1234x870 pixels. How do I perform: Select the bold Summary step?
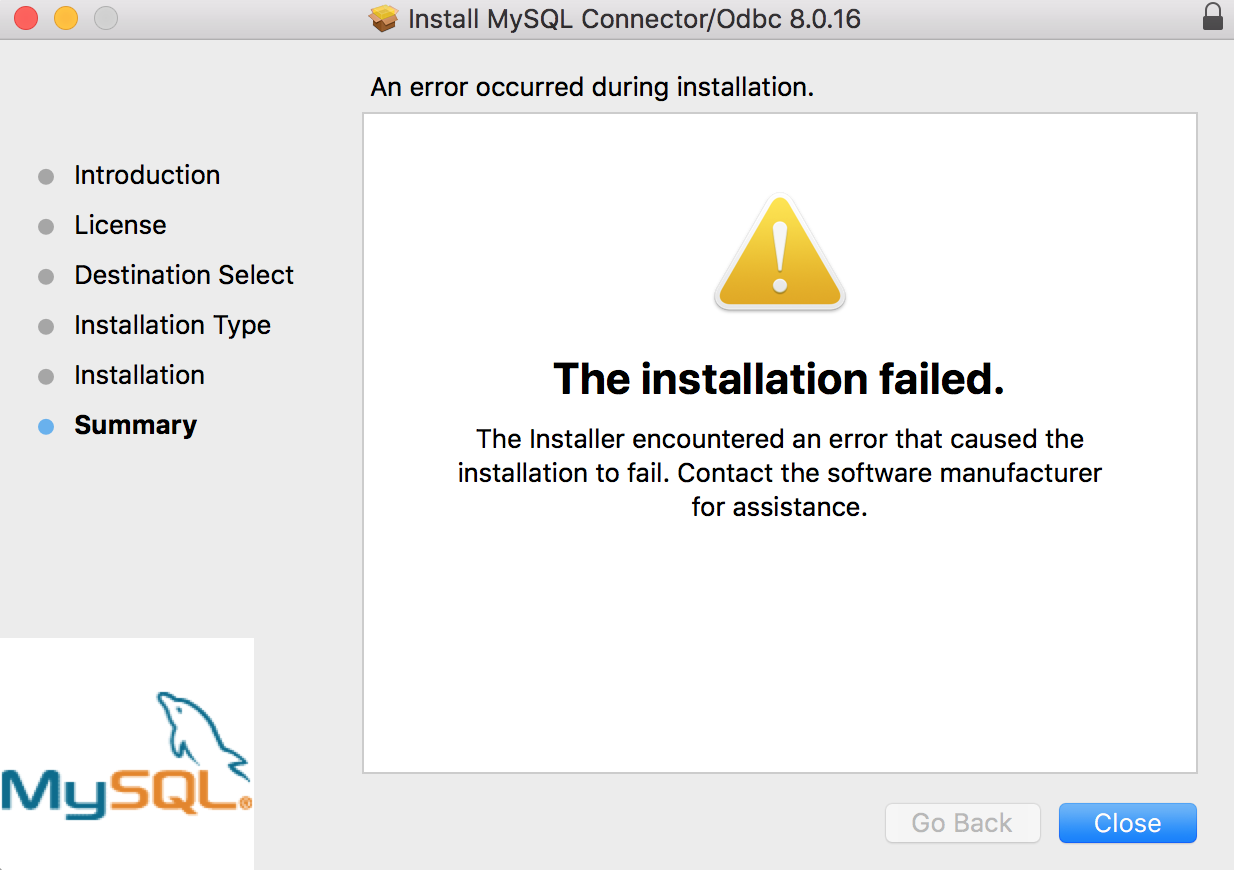135,425
